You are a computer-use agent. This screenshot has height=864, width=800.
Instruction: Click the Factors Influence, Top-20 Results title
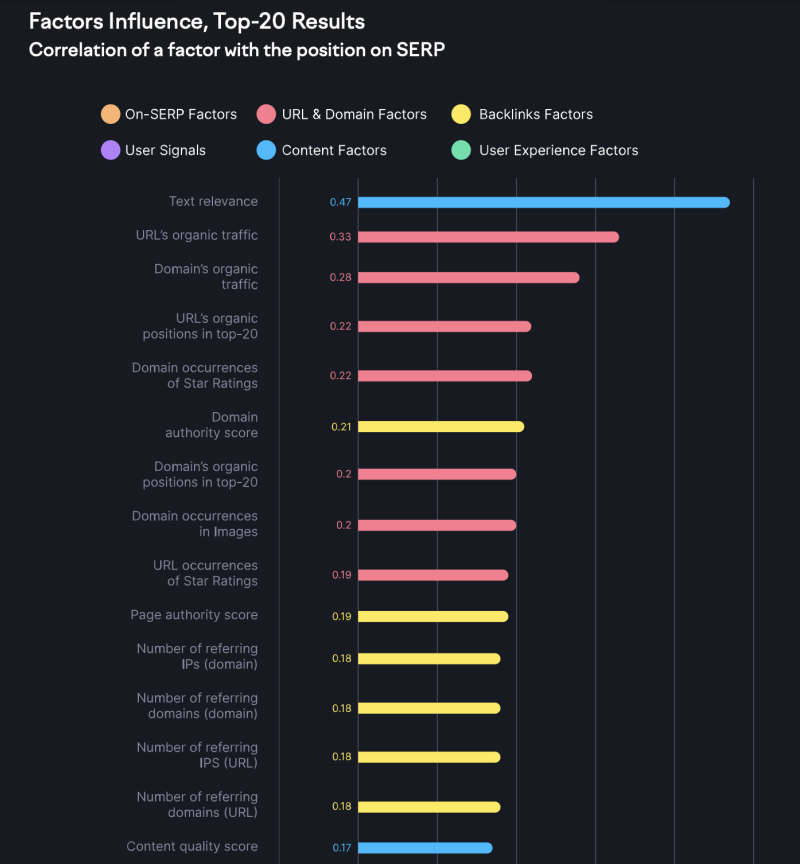197,21
